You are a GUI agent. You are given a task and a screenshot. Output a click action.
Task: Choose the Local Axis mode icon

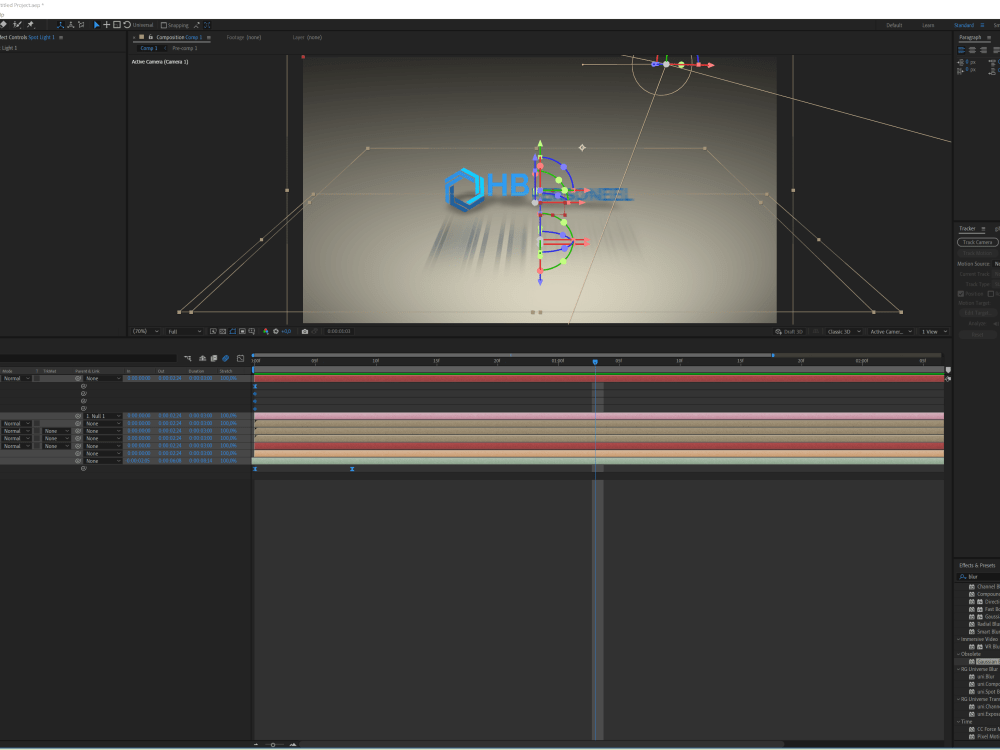[x=60, y=25]
